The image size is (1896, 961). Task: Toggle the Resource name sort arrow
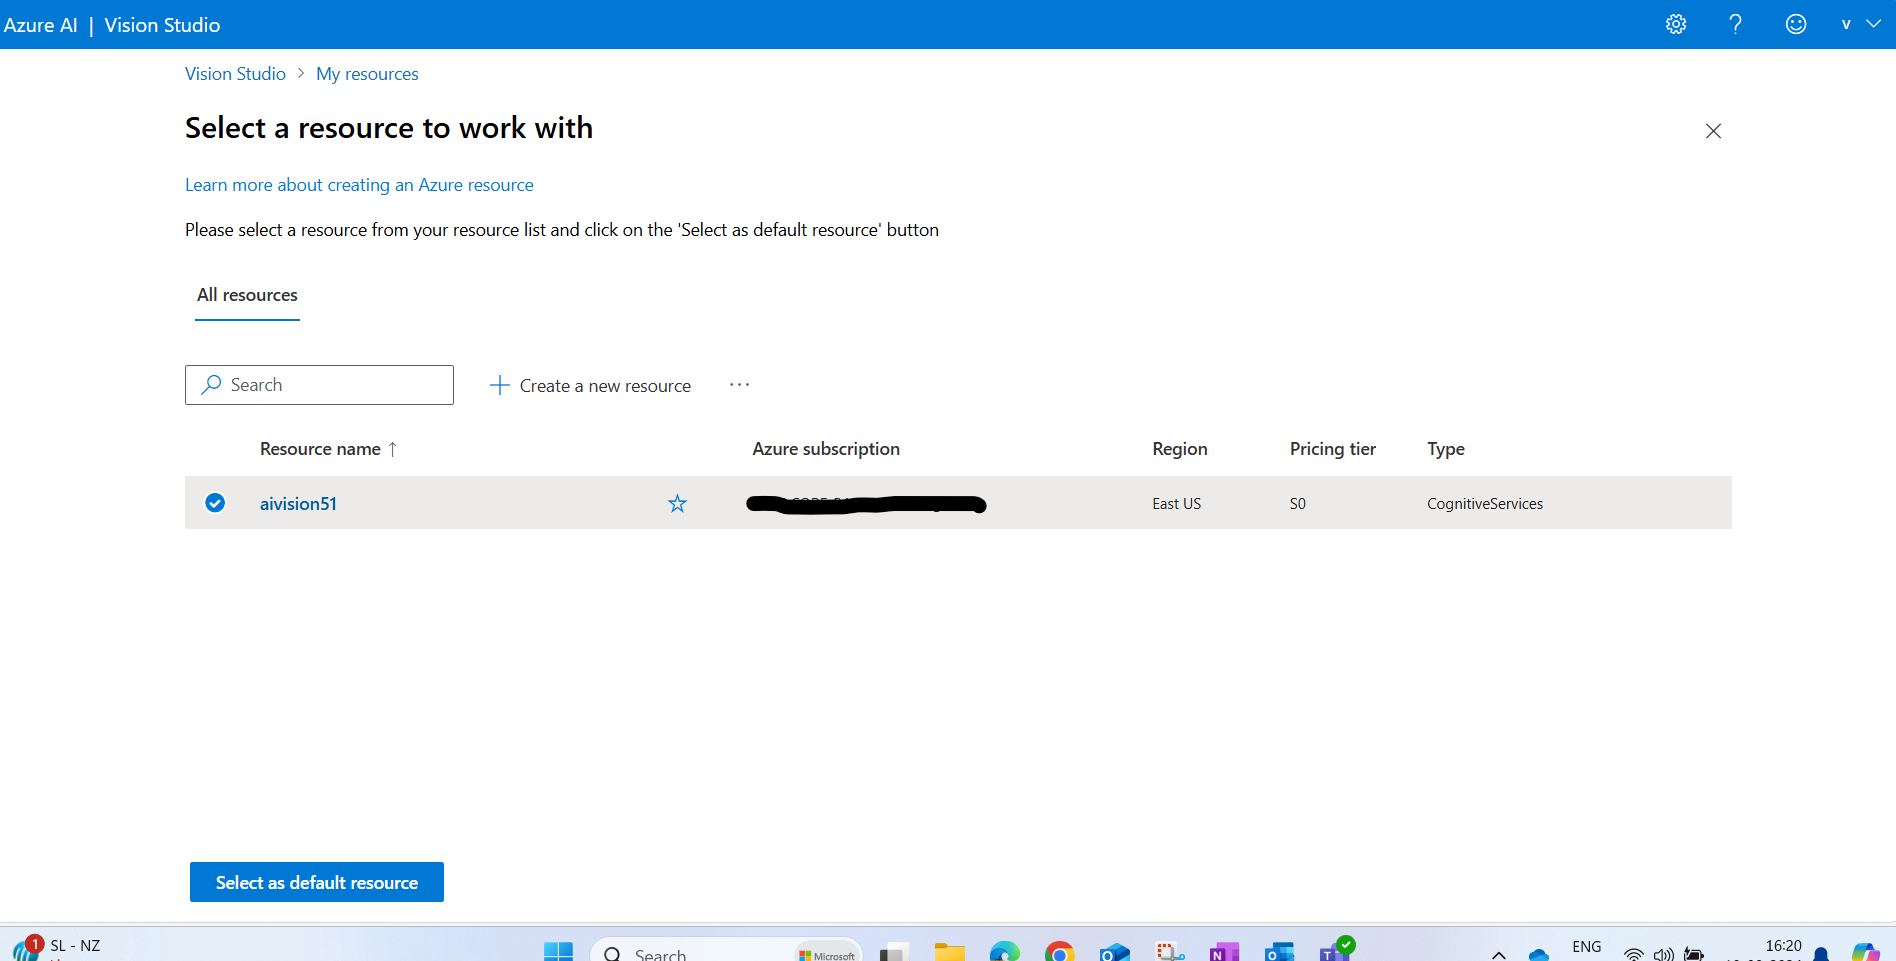[x=393, y=450]
